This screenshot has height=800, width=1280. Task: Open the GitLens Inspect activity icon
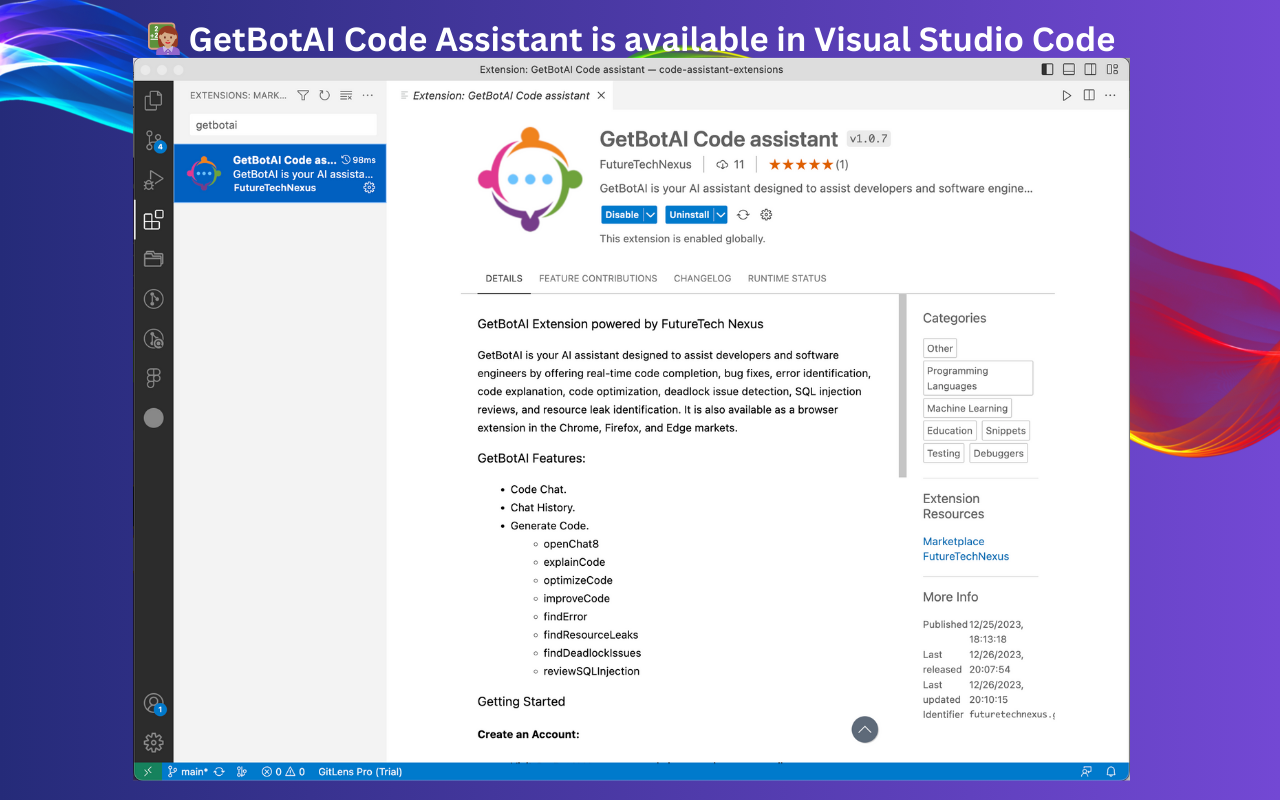click(153, 339)
